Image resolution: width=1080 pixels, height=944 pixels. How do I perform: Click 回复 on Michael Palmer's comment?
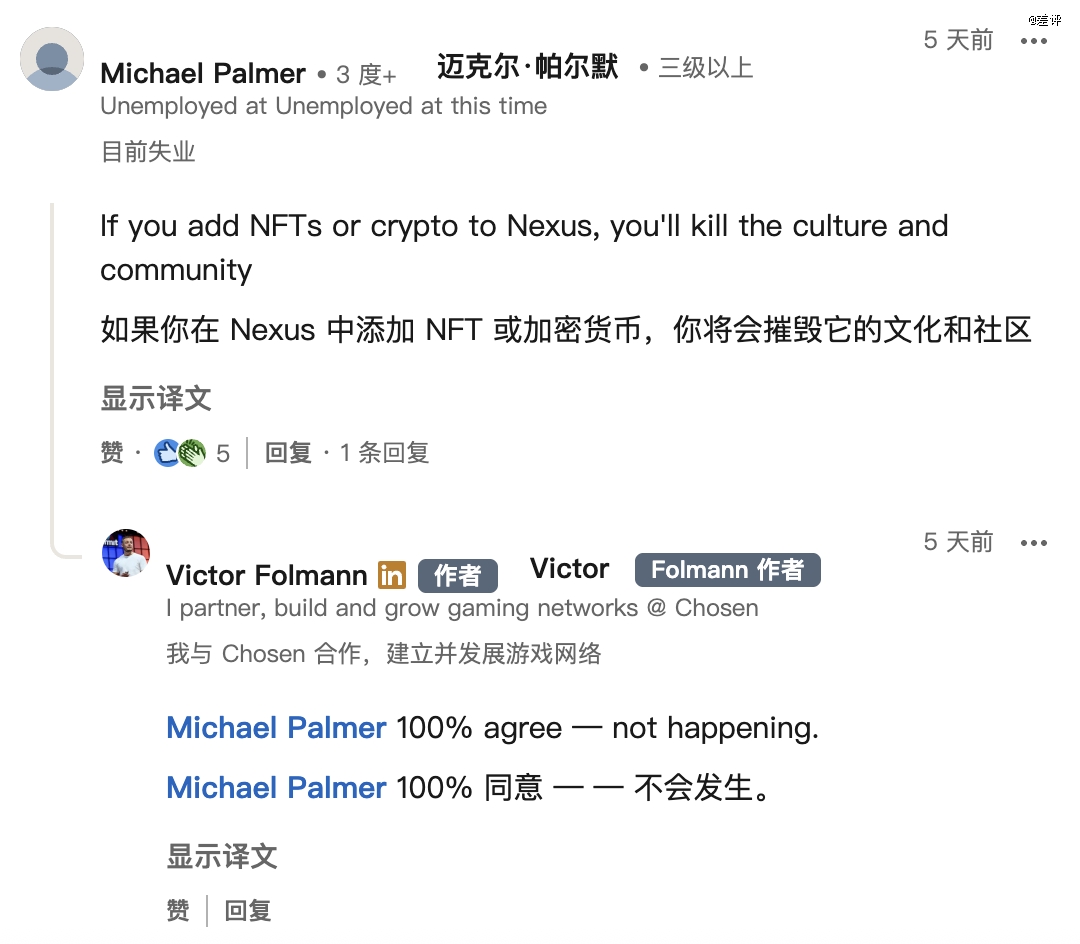(x=288, y=453)
